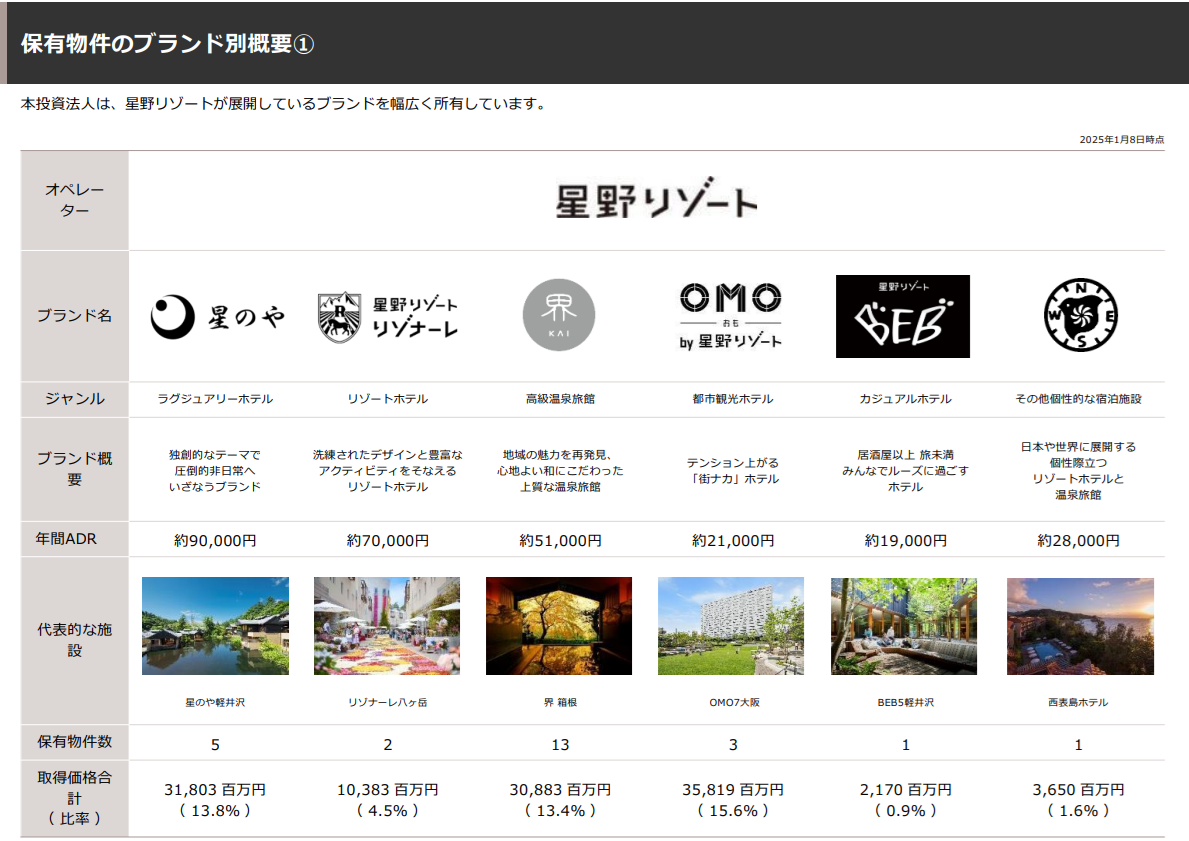Click the caption 星のや軽井沢
1189x841 pixels.
215,703
